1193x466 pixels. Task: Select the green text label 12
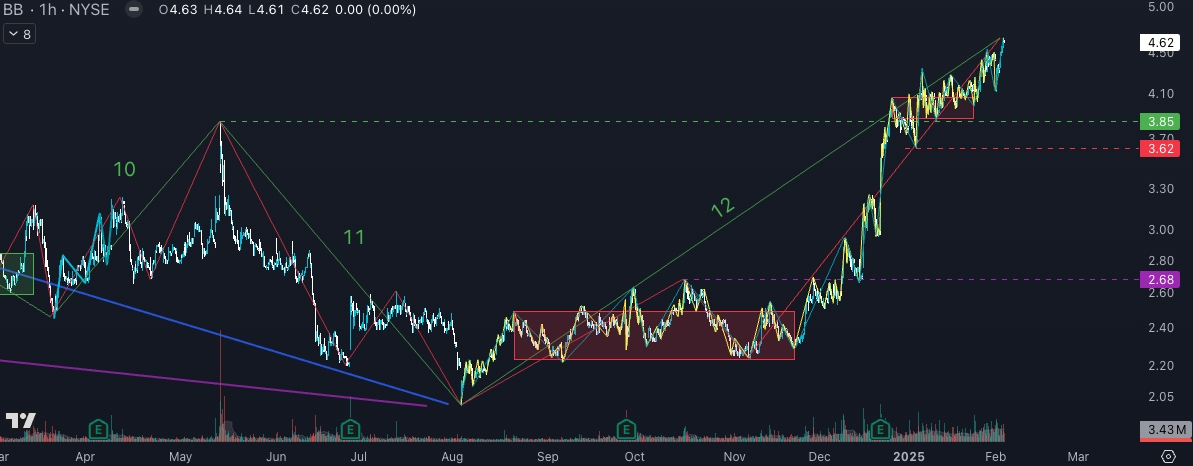(x=722, y=208)
